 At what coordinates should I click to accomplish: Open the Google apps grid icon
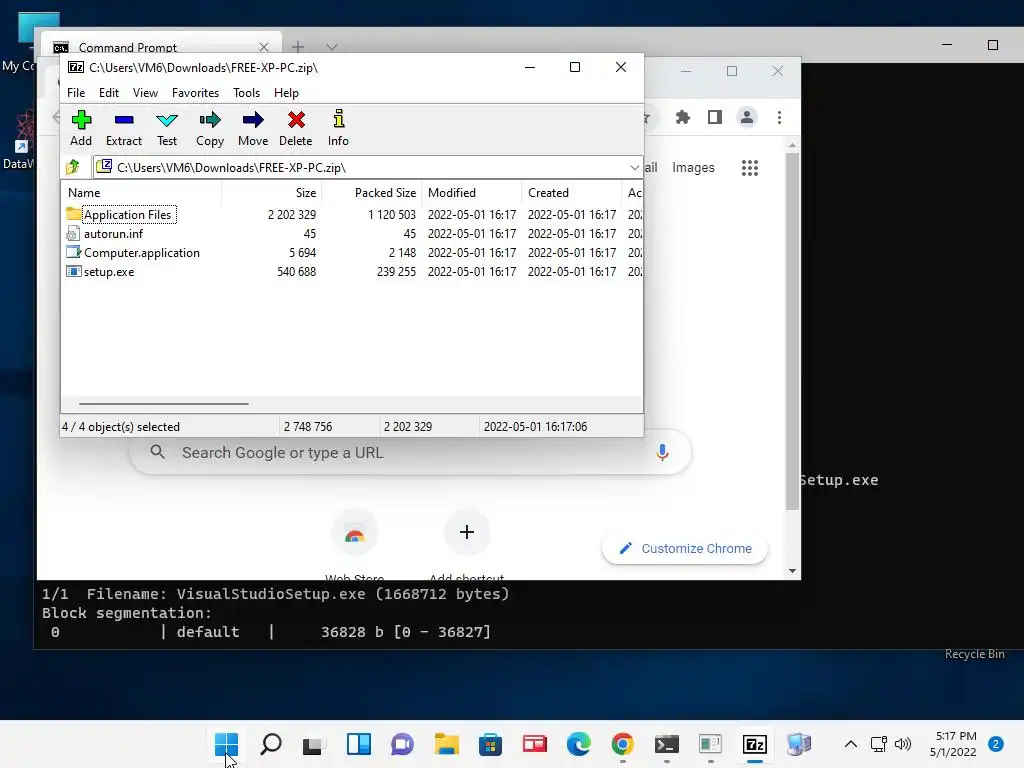click(x=750, y=168)
